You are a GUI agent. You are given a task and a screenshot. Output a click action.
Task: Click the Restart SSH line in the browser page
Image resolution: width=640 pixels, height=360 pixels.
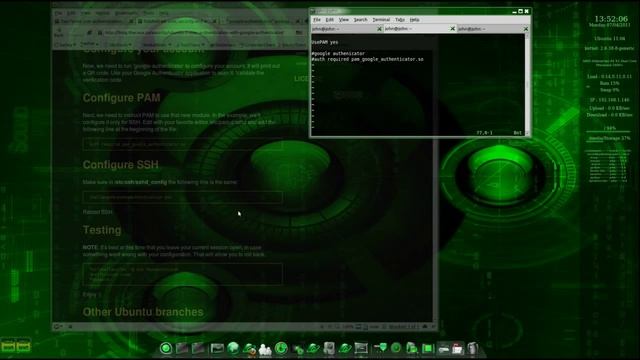click(x=98, y=212)
